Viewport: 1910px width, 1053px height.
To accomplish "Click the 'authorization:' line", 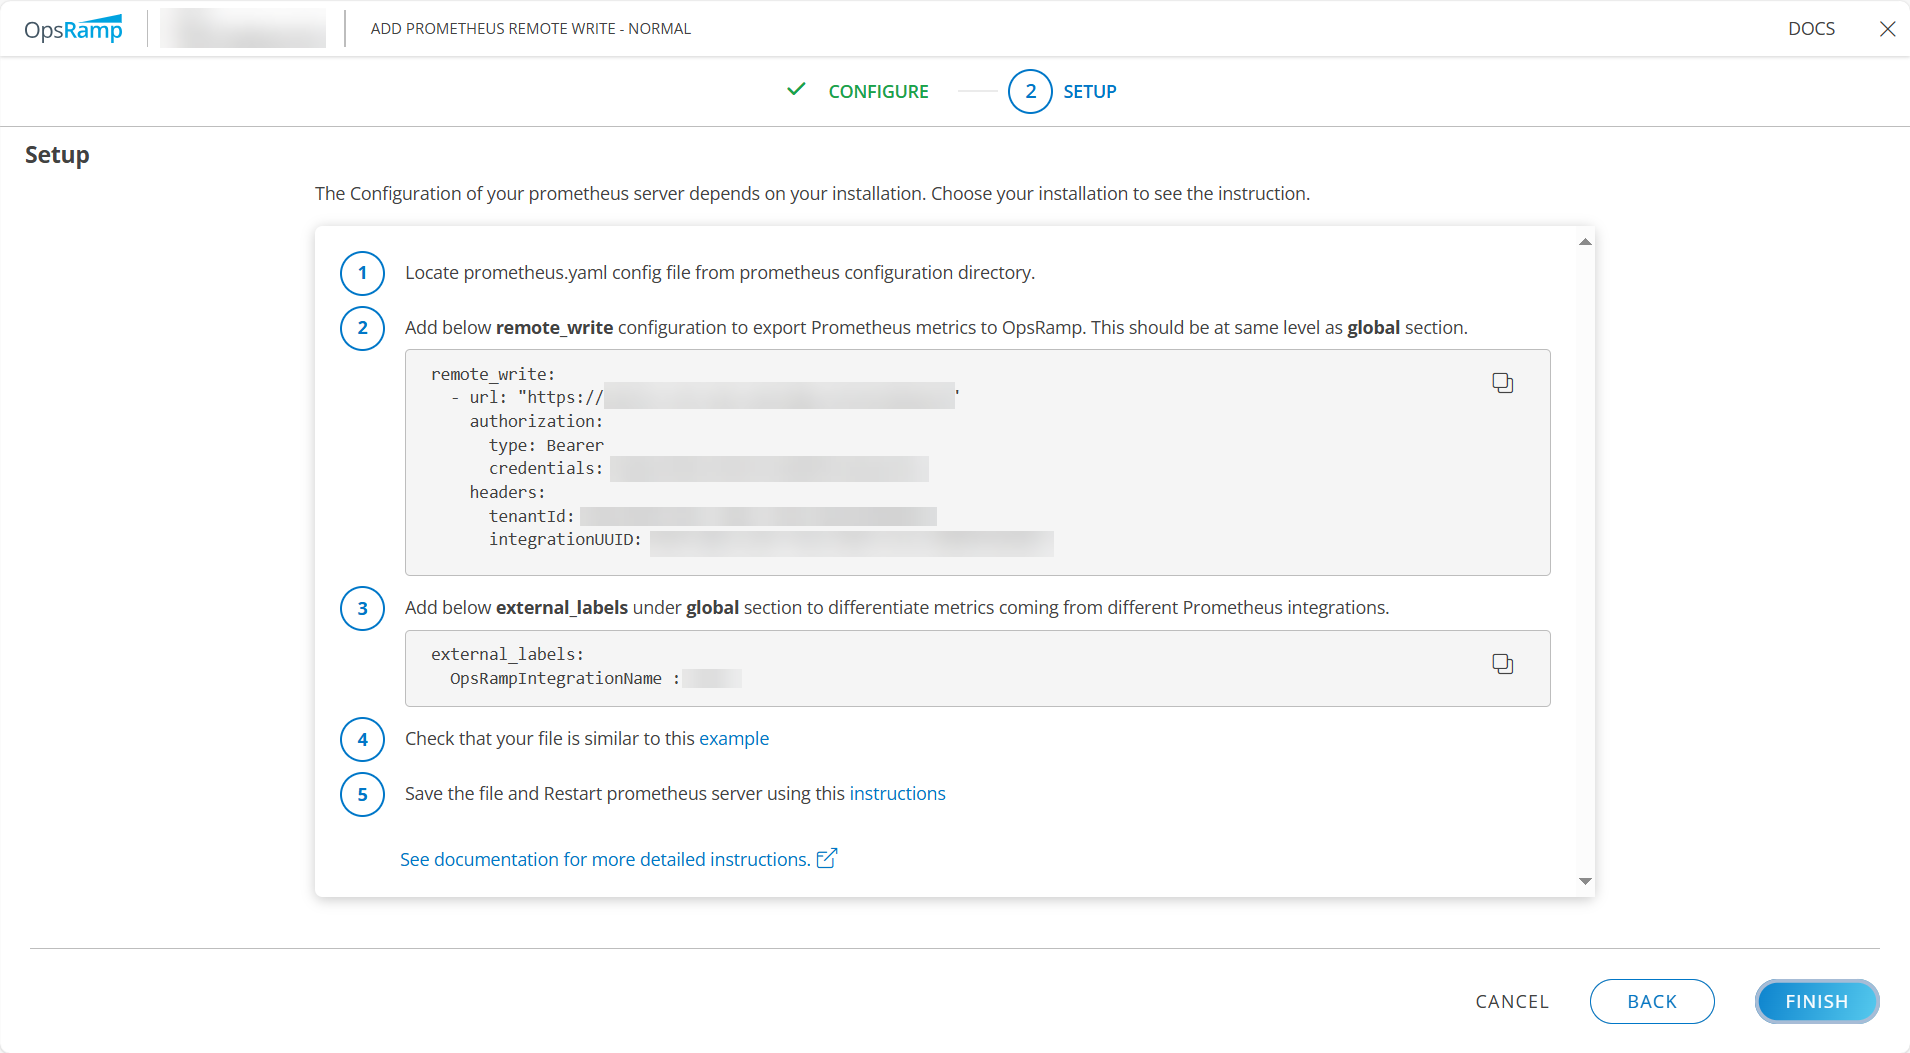I will tap(536, 421).
